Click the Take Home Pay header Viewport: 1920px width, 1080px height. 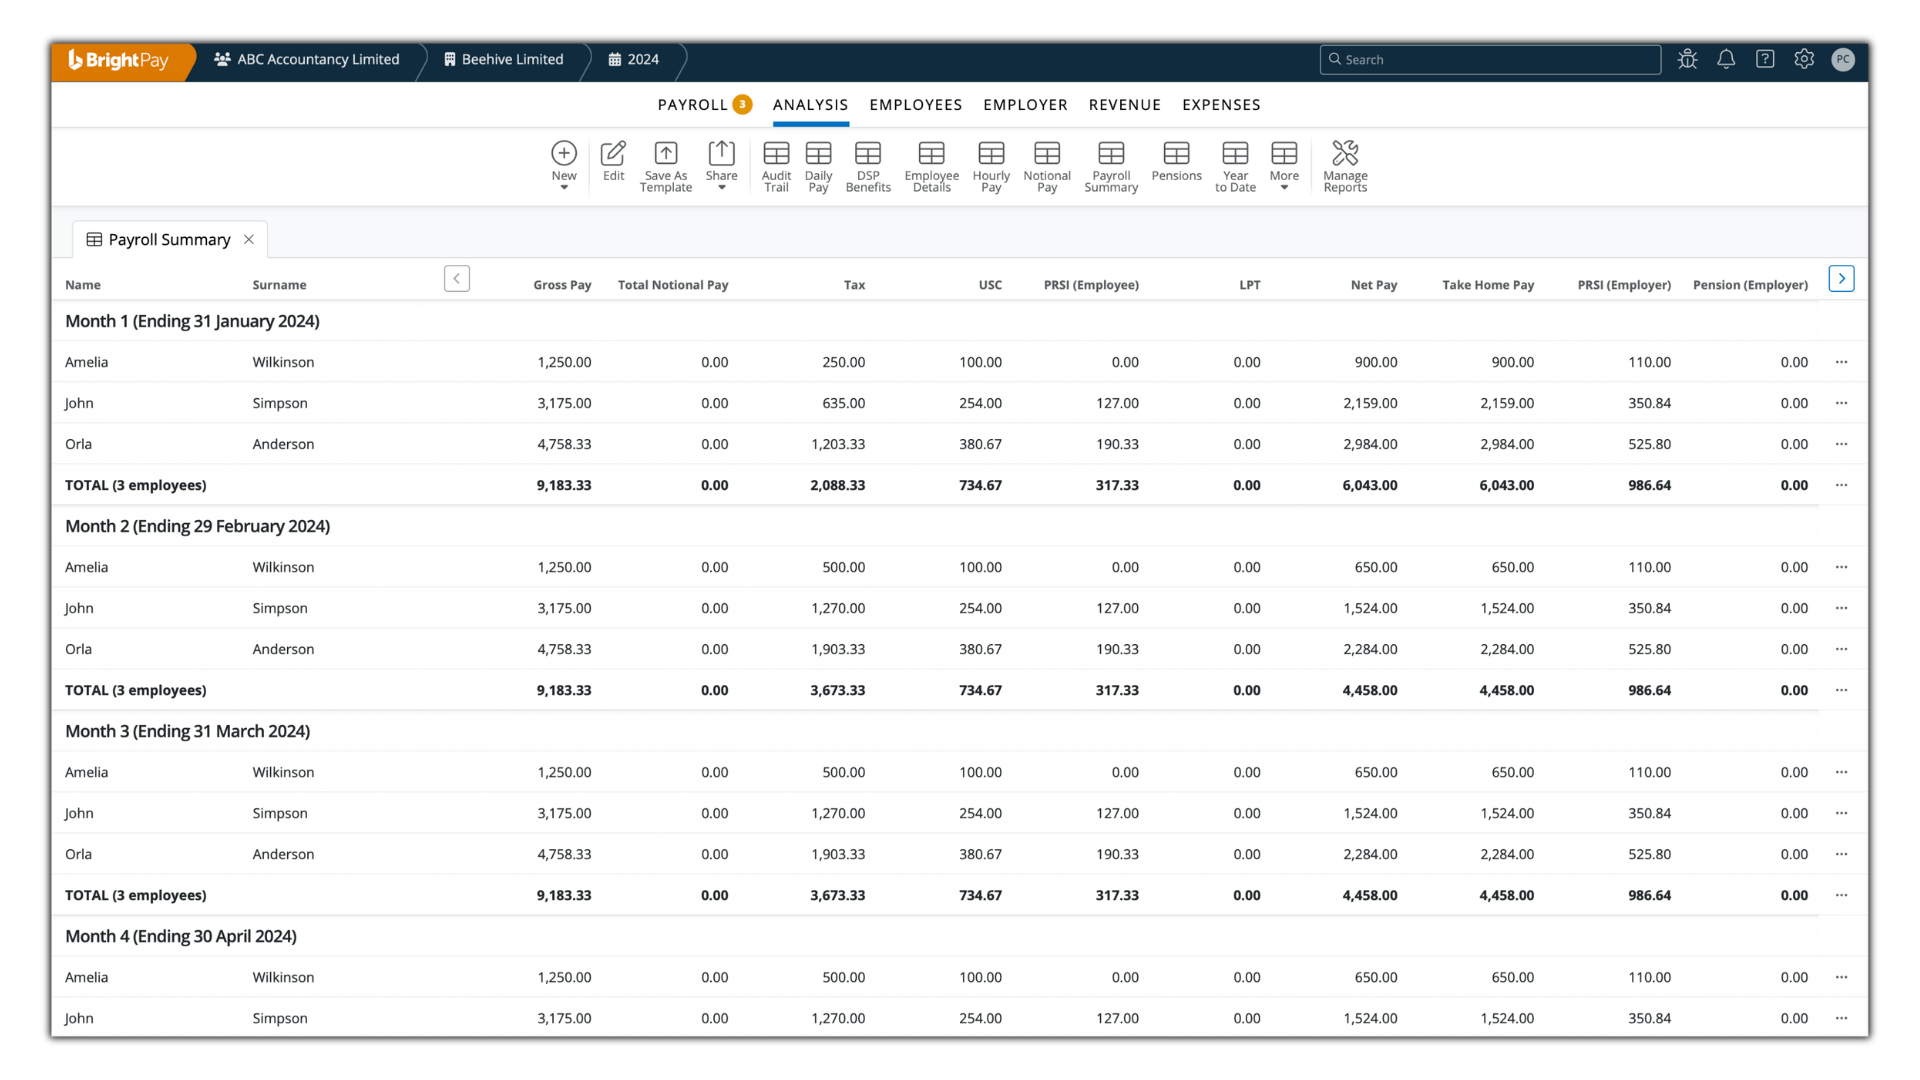pyautogui.click(x=1488, y=285)
